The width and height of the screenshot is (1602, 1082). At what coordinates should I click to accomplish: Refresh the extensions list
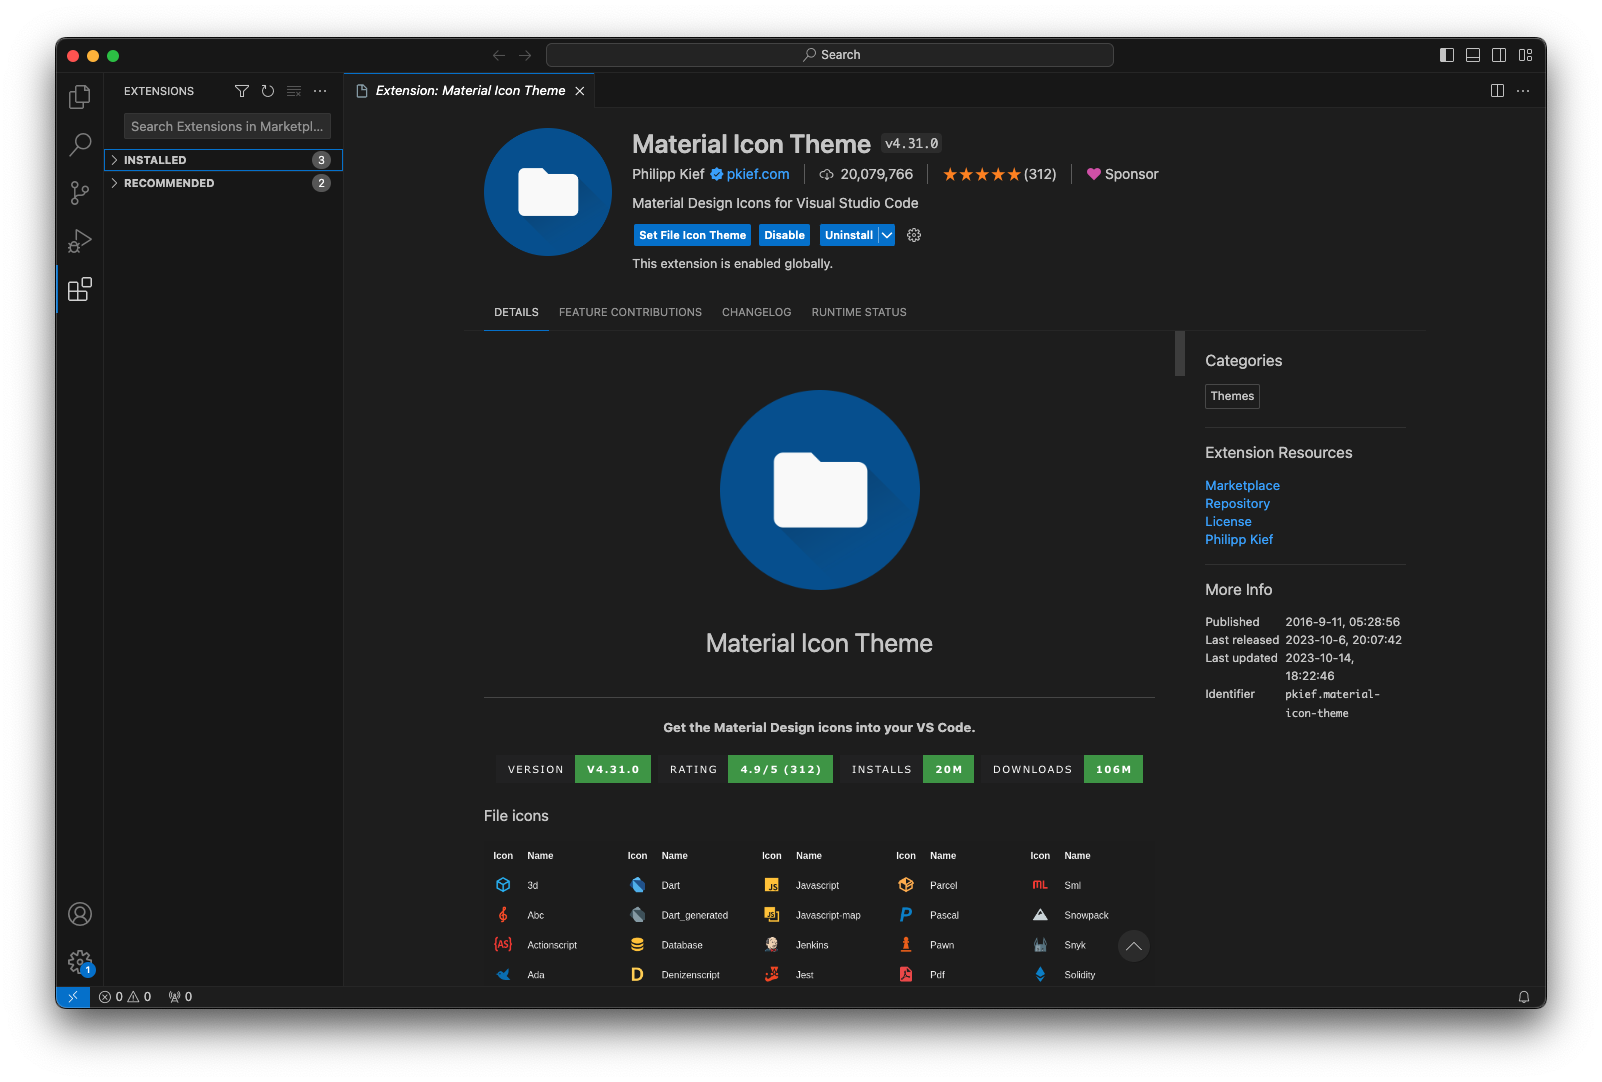click(268, 91)
